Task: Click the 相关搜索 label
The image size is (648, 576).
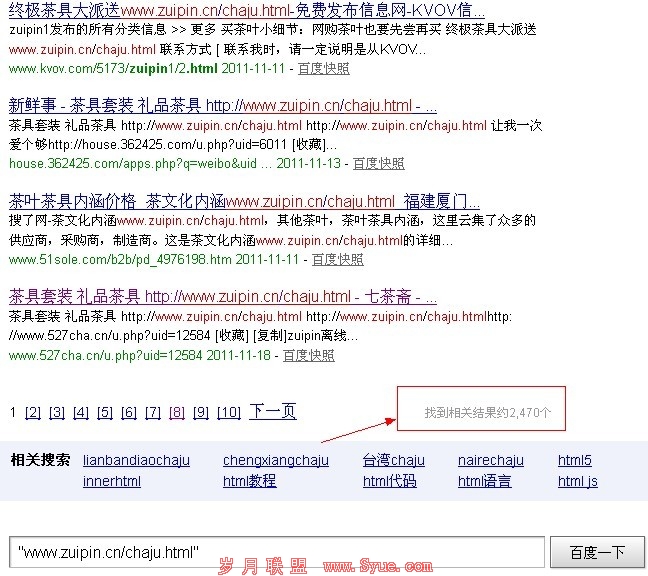Action: click(x=40, y=459)
